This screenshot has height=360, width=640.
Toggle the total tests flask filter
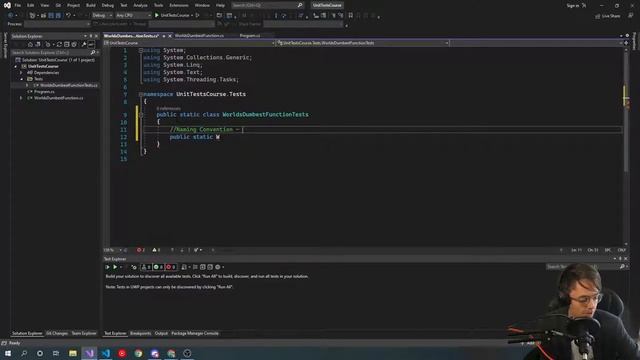click(x=146, y=267)
